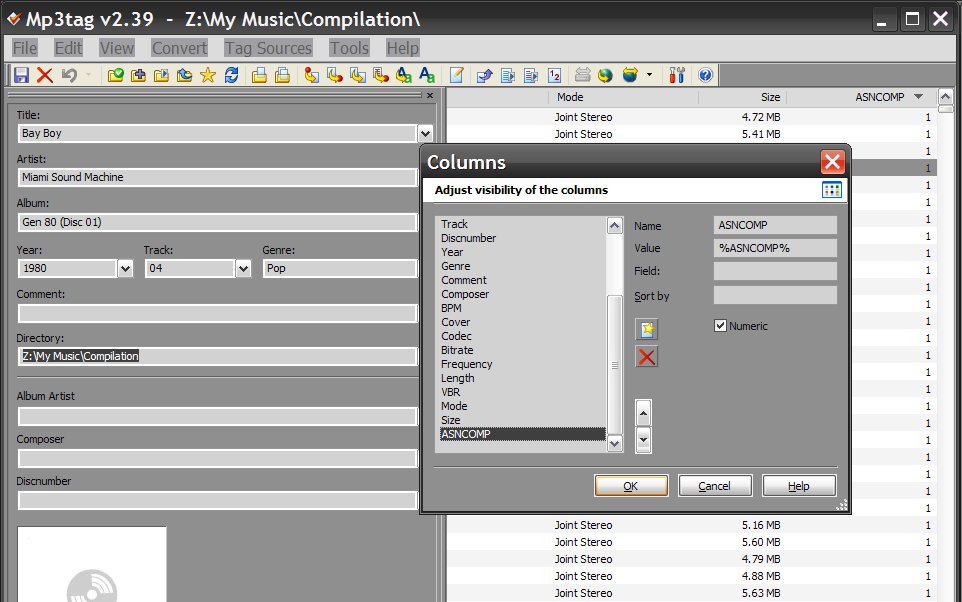Click the Help button in Columns dialog
Screen dimensions: 962x602
[799, 486]
